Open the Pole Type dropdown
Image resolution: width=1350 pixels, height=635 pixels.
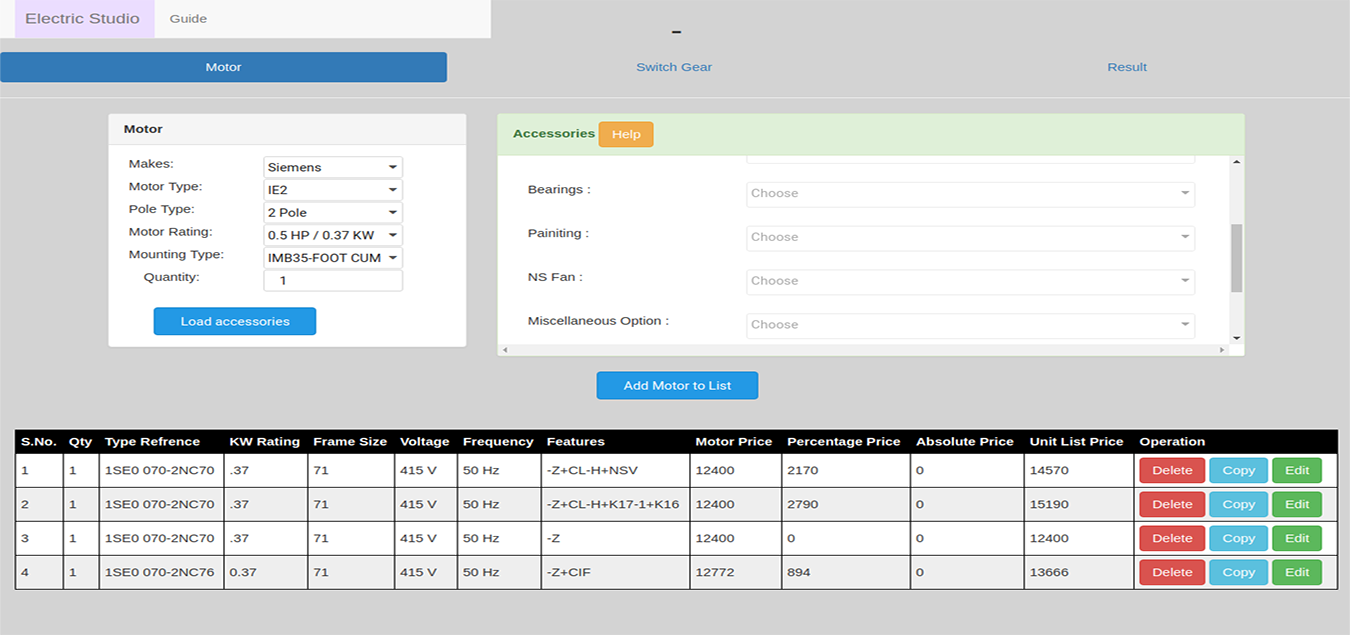333,212
